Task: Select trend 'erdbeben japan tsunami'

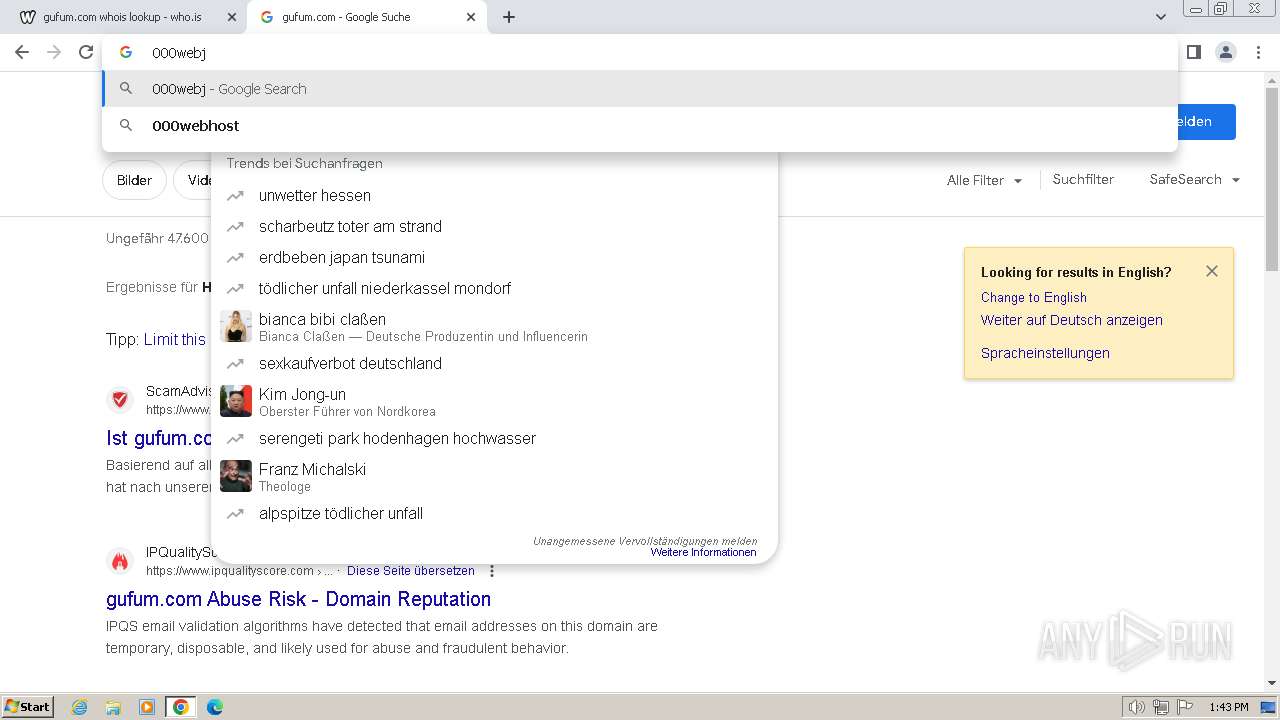Action: (342, 258)
